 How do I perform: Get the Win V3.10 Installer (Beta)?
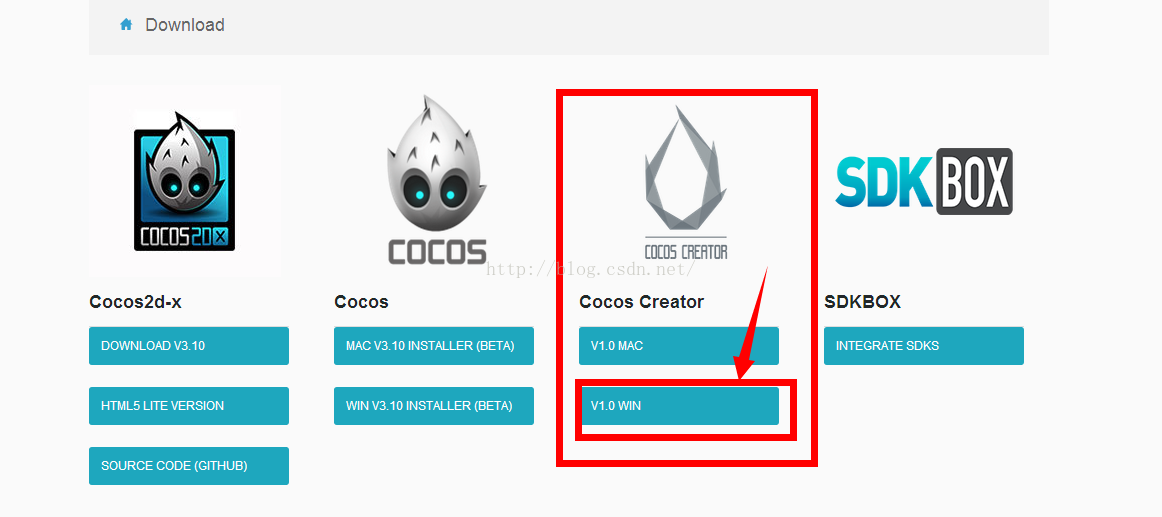click(x=434, y=406)
